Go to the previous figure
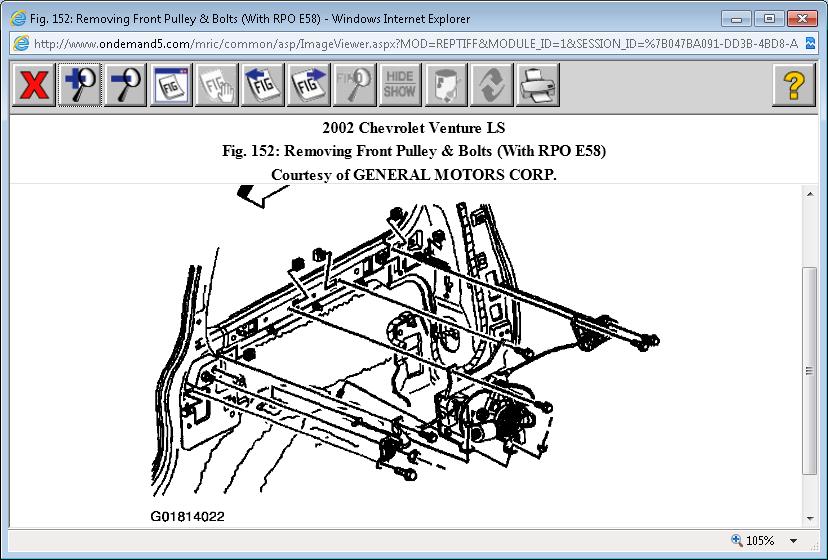 (x=262, y=85)
